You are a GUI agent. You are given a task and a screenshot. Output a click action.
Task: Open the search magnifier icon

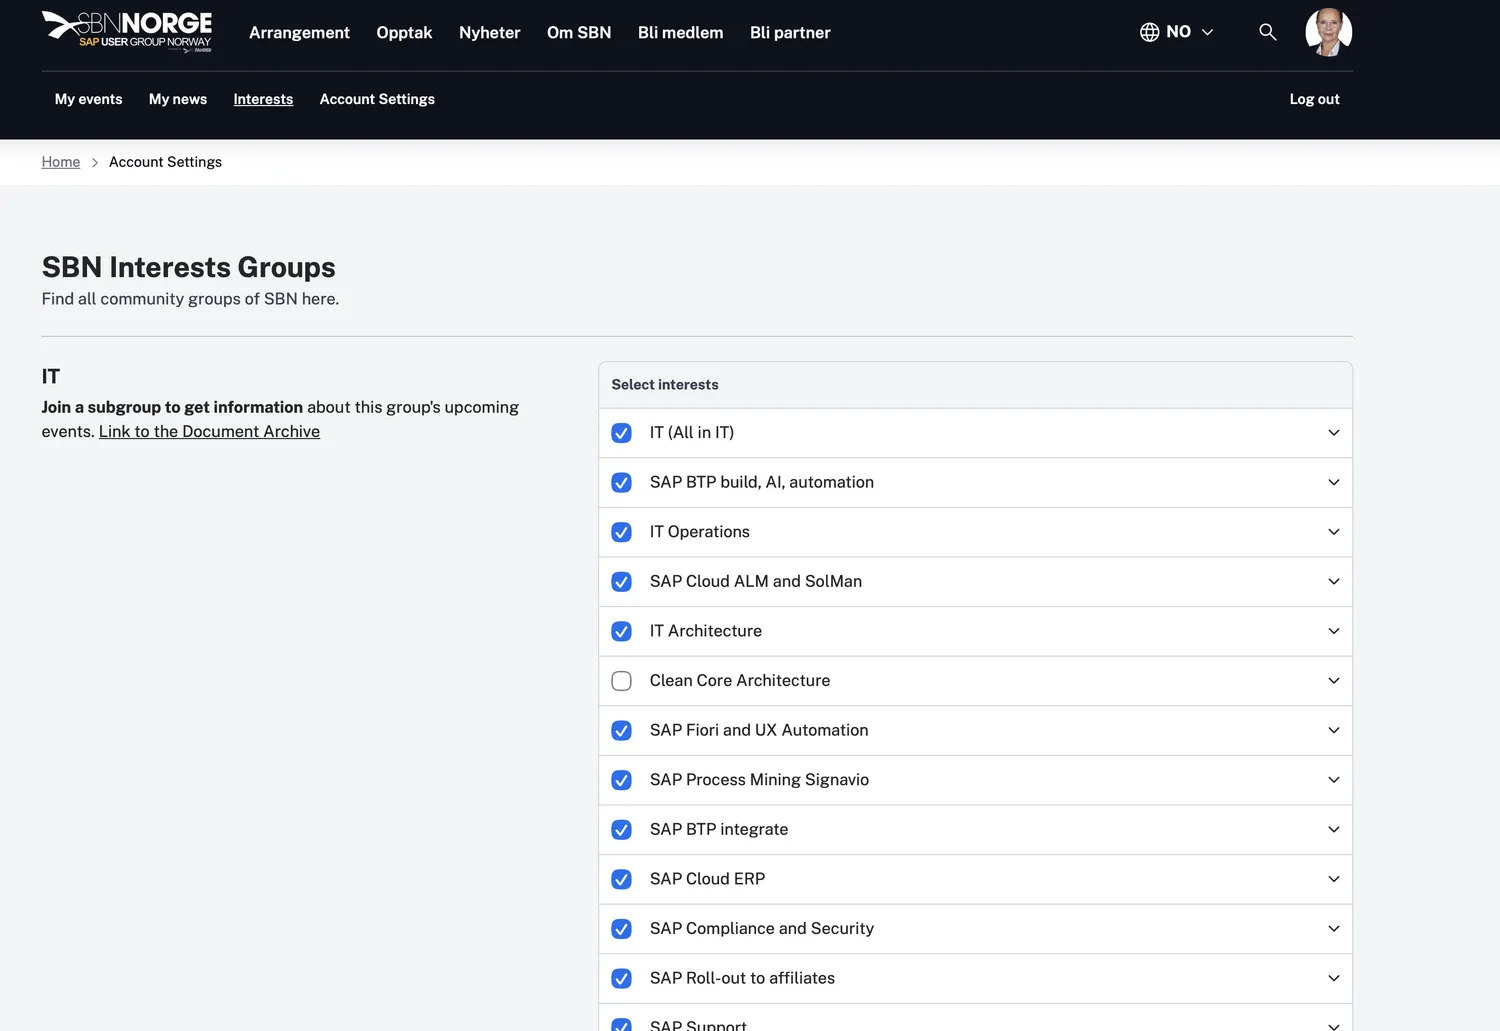1267,32
